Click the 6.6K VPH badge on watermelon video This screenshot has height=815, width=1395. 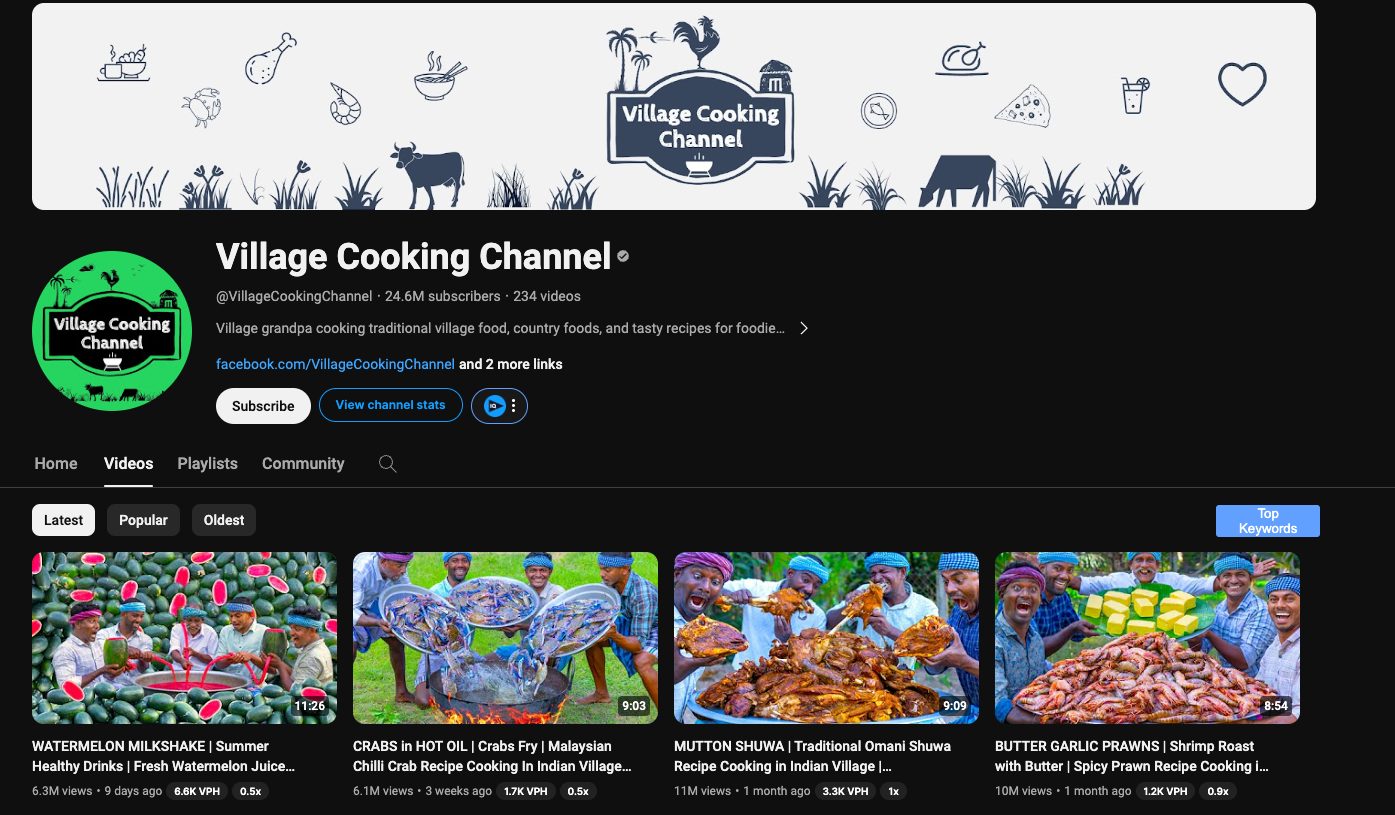click(196, 791)
